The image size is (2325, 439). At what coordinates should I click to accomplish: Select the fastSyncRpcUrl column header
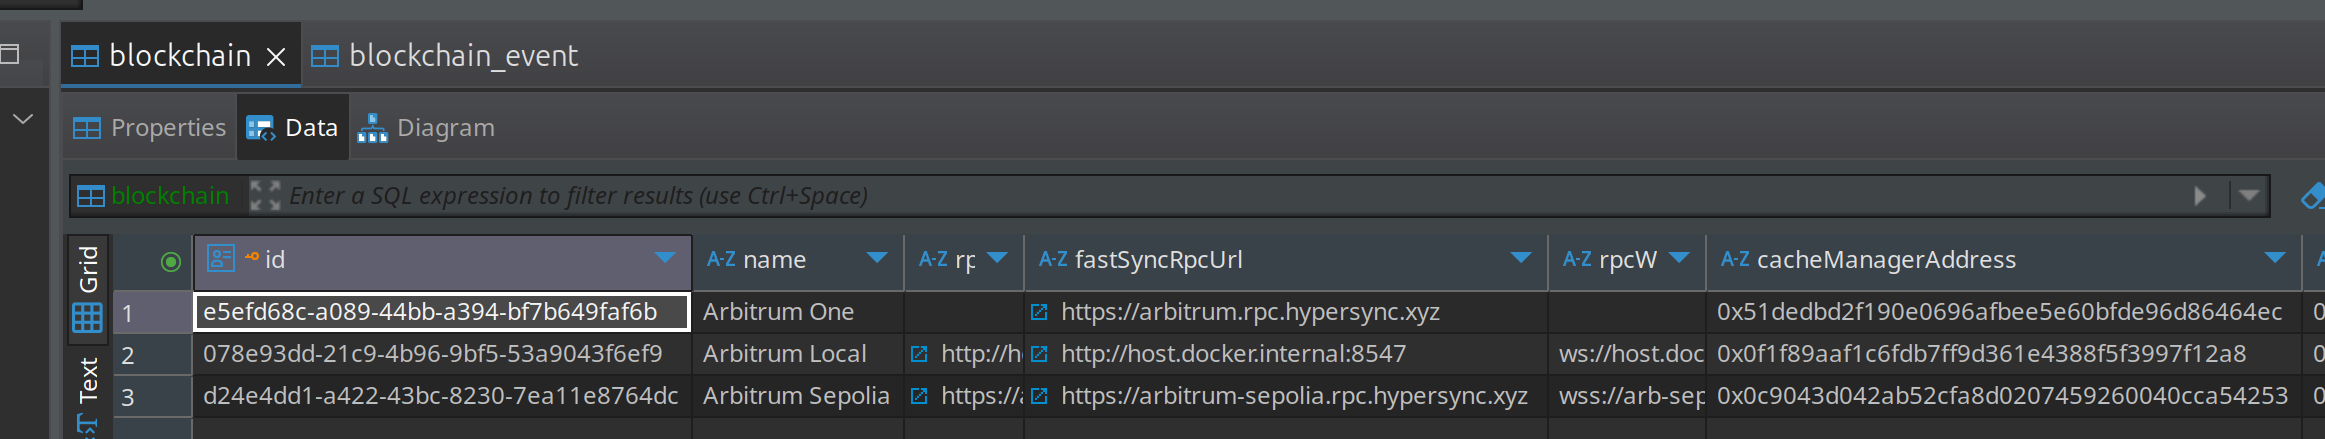tap(1286, 261)
